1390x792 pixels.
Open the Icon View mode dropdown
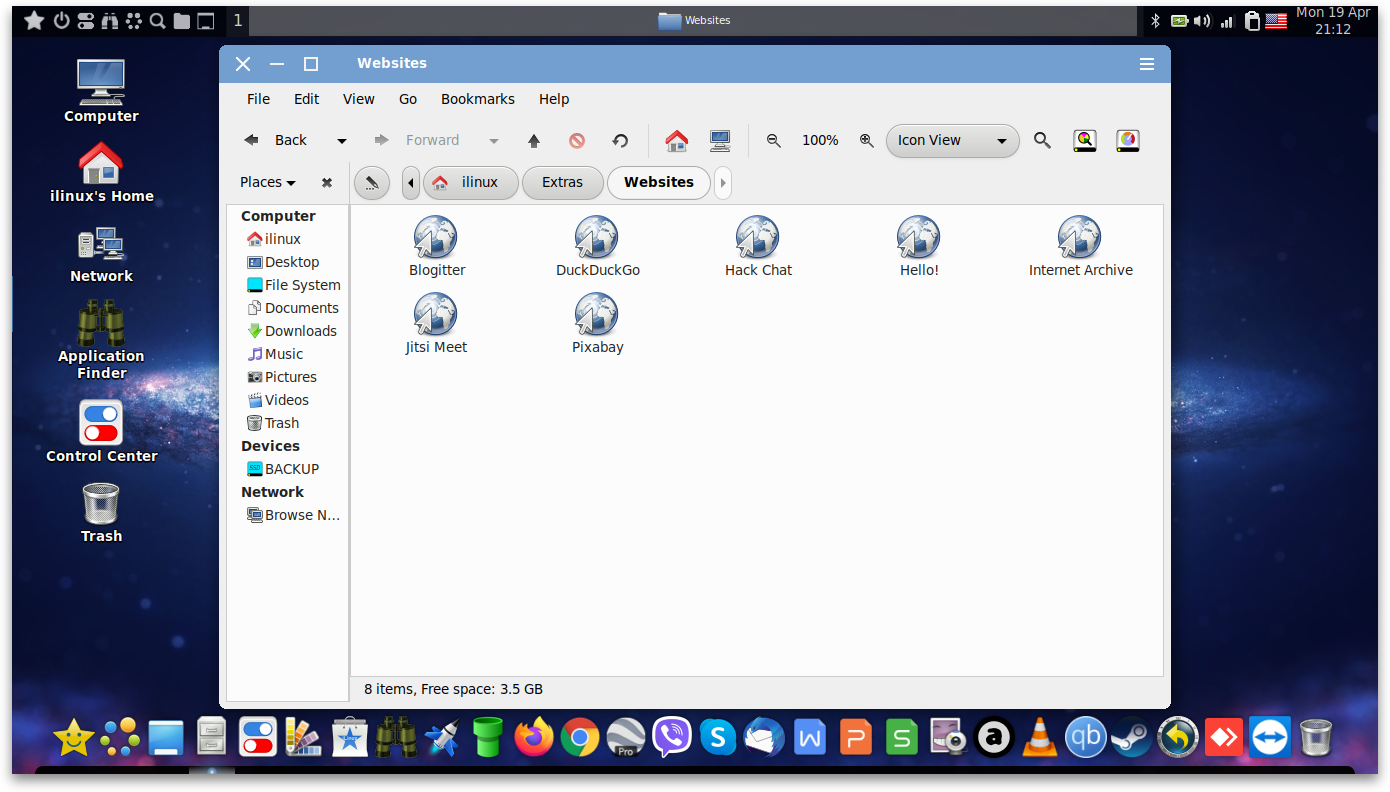coord(952,141)
